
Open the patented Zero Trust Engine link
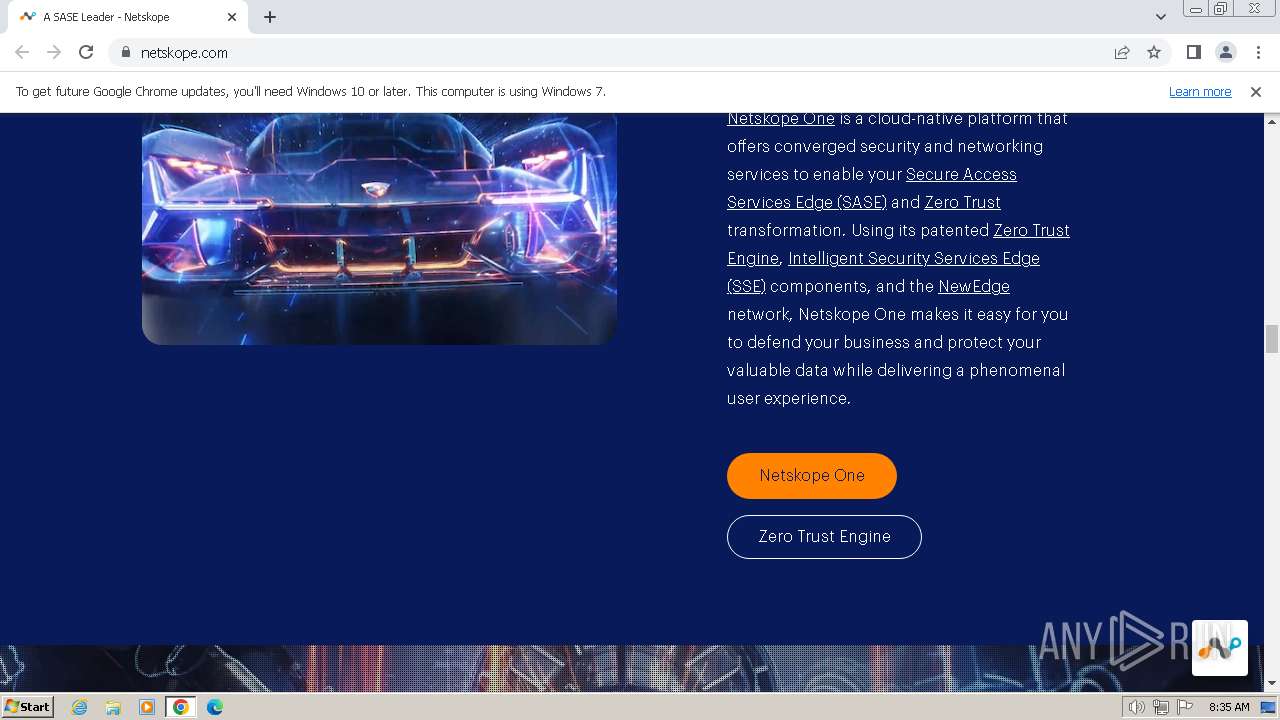[x=898, y=244]
